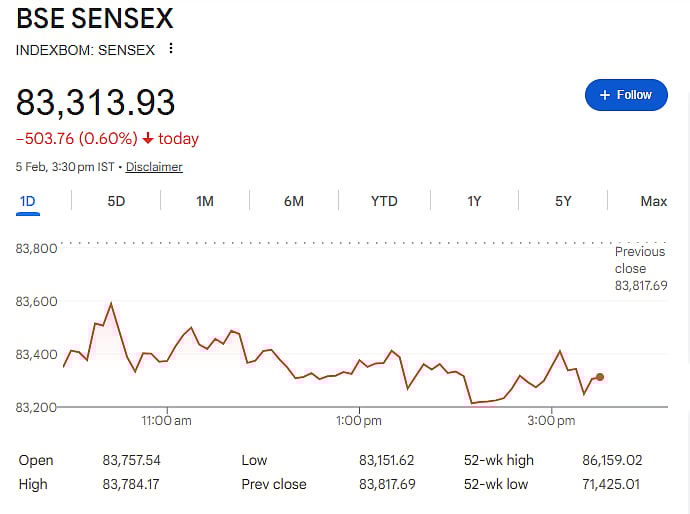690x514 pixels.
Task: Open the three-dot more options menu
Action: click(x=171, y=49)
